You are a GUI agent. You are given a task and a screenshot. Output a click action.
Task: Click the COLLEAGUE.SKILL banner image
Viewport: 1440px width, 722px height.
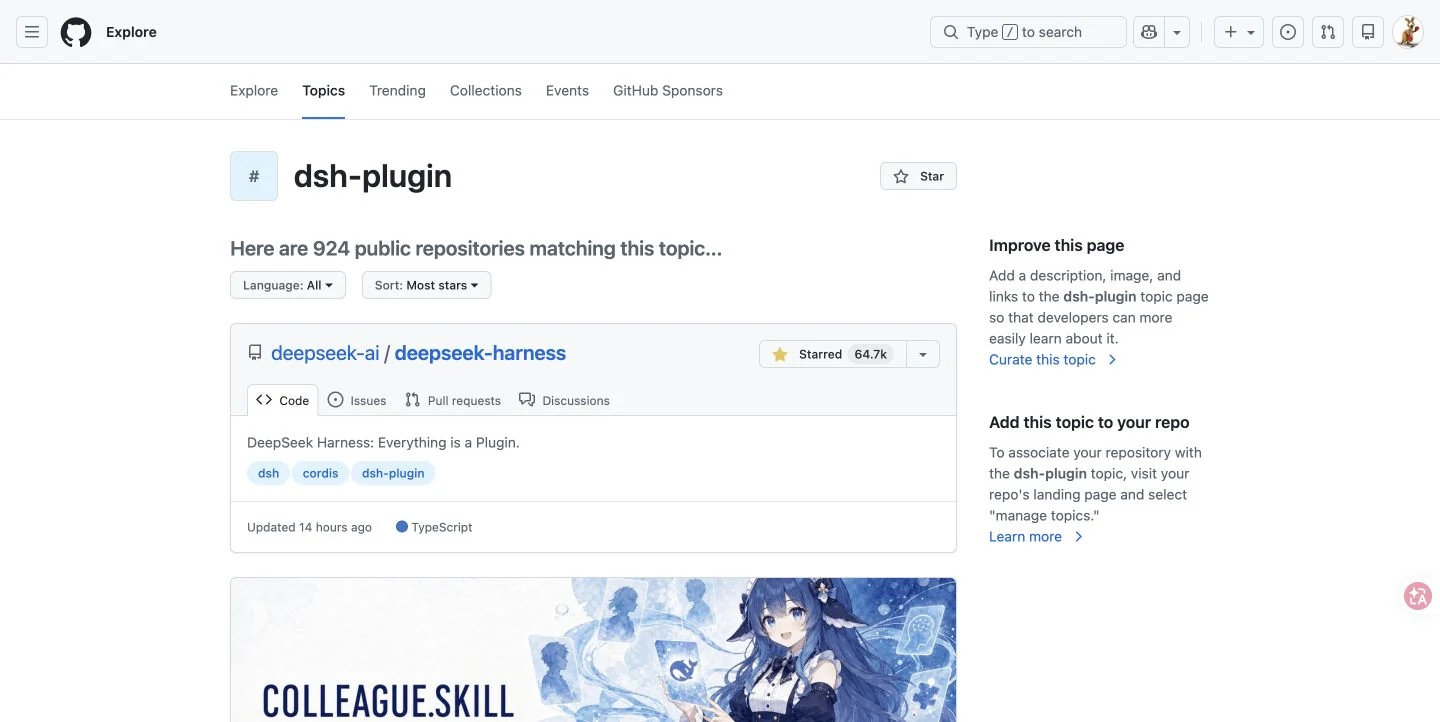[593, 650]
